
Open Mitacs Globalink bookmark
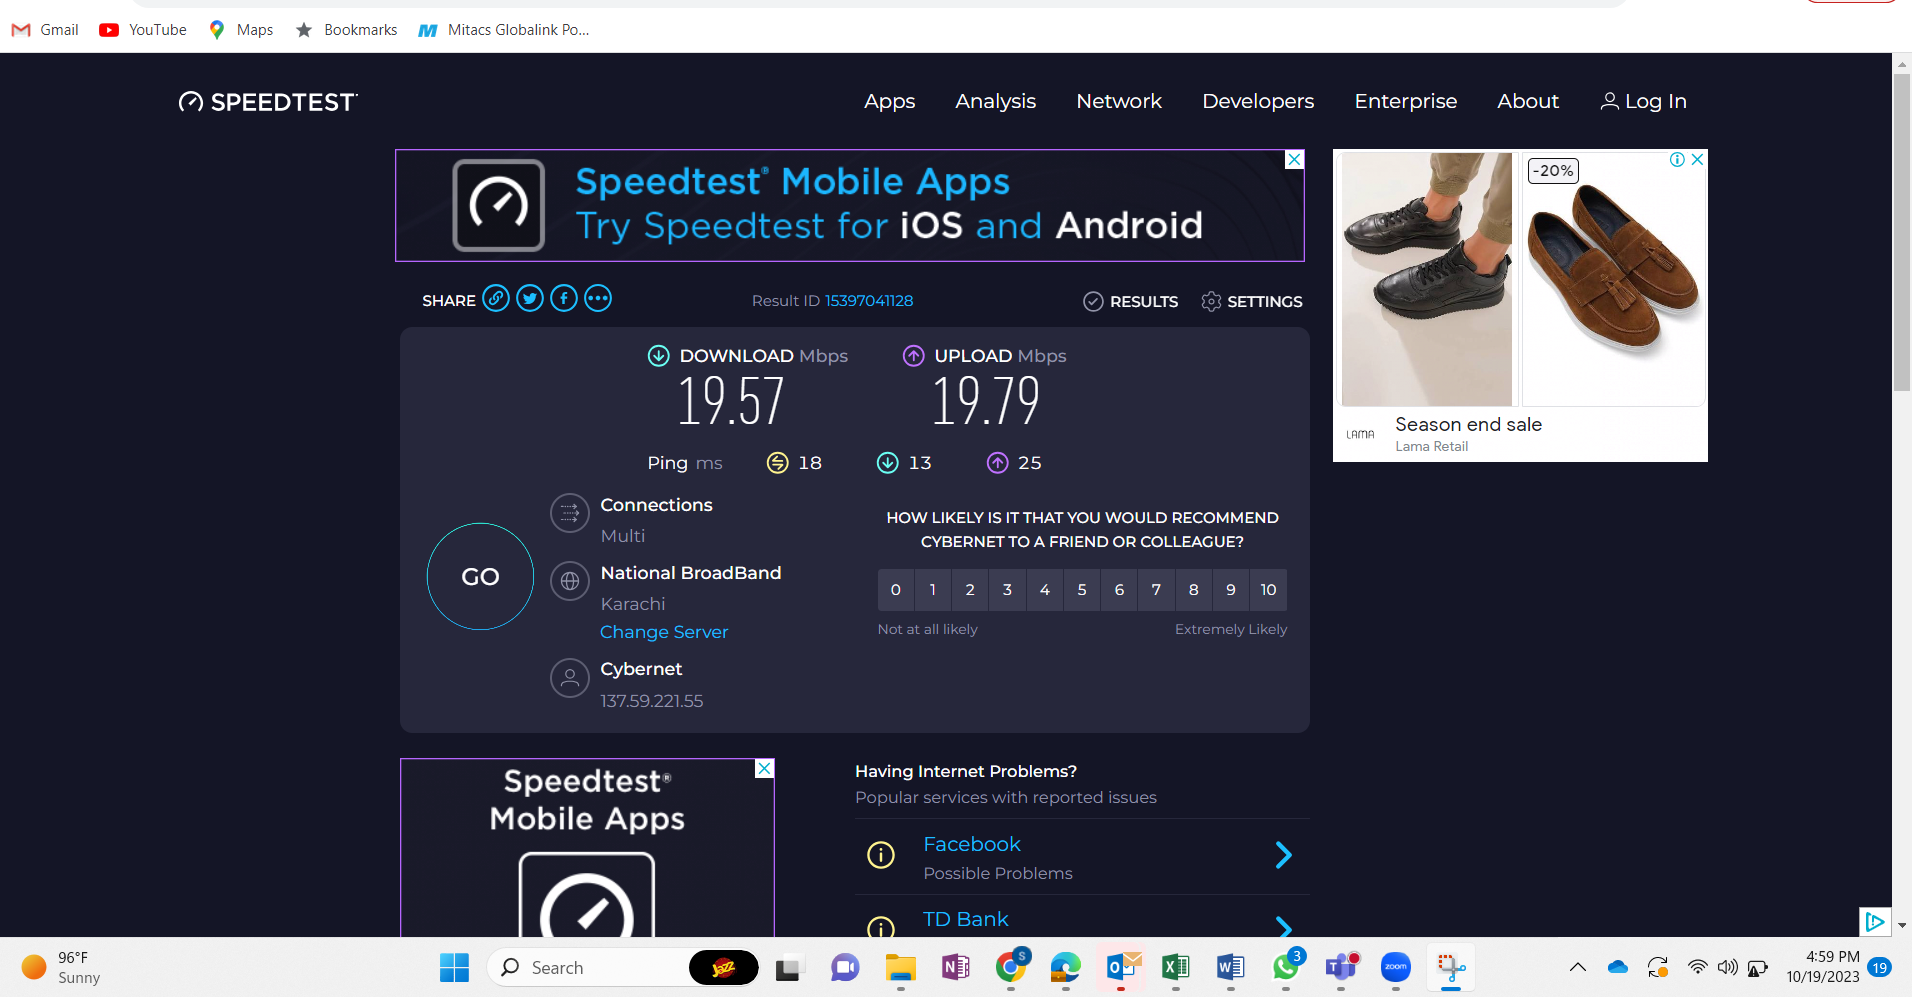(504, 30)
